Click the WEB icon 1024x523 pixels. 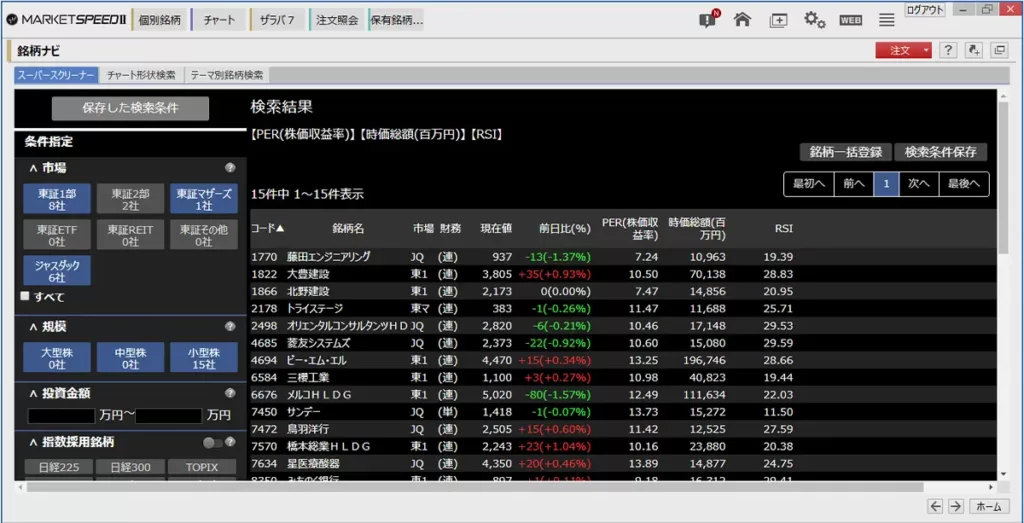850,20
